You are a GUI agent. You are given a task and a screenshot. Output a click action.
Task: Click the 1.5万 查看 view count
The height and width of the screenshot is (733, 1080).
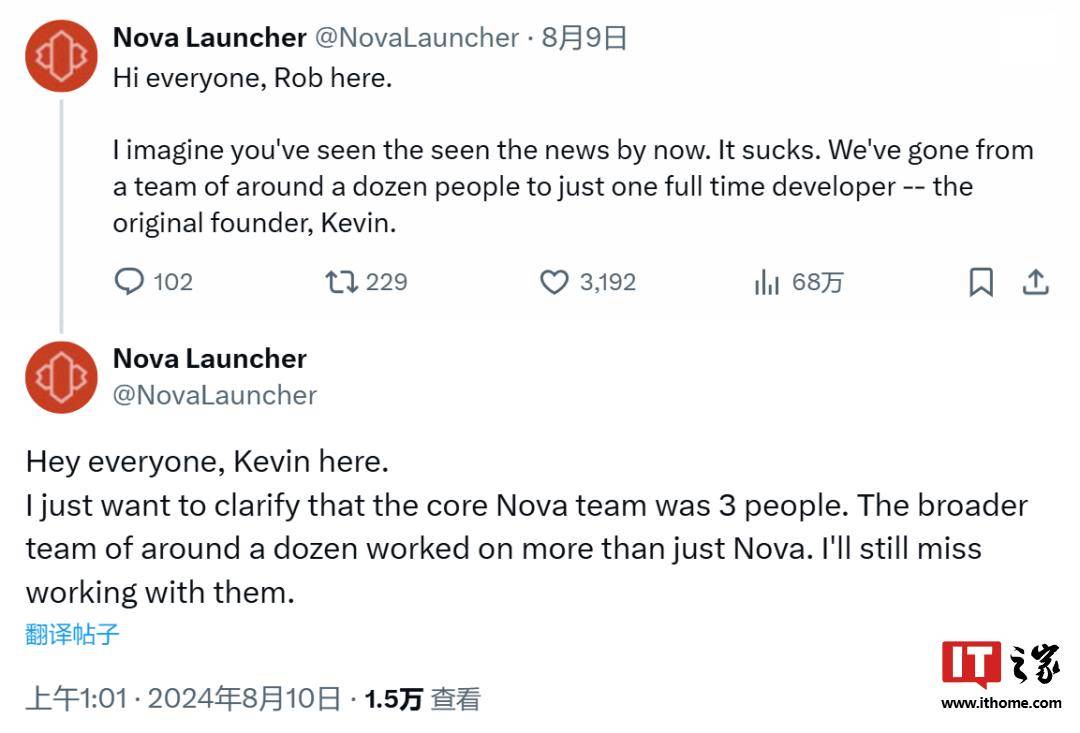click(422, 698)
